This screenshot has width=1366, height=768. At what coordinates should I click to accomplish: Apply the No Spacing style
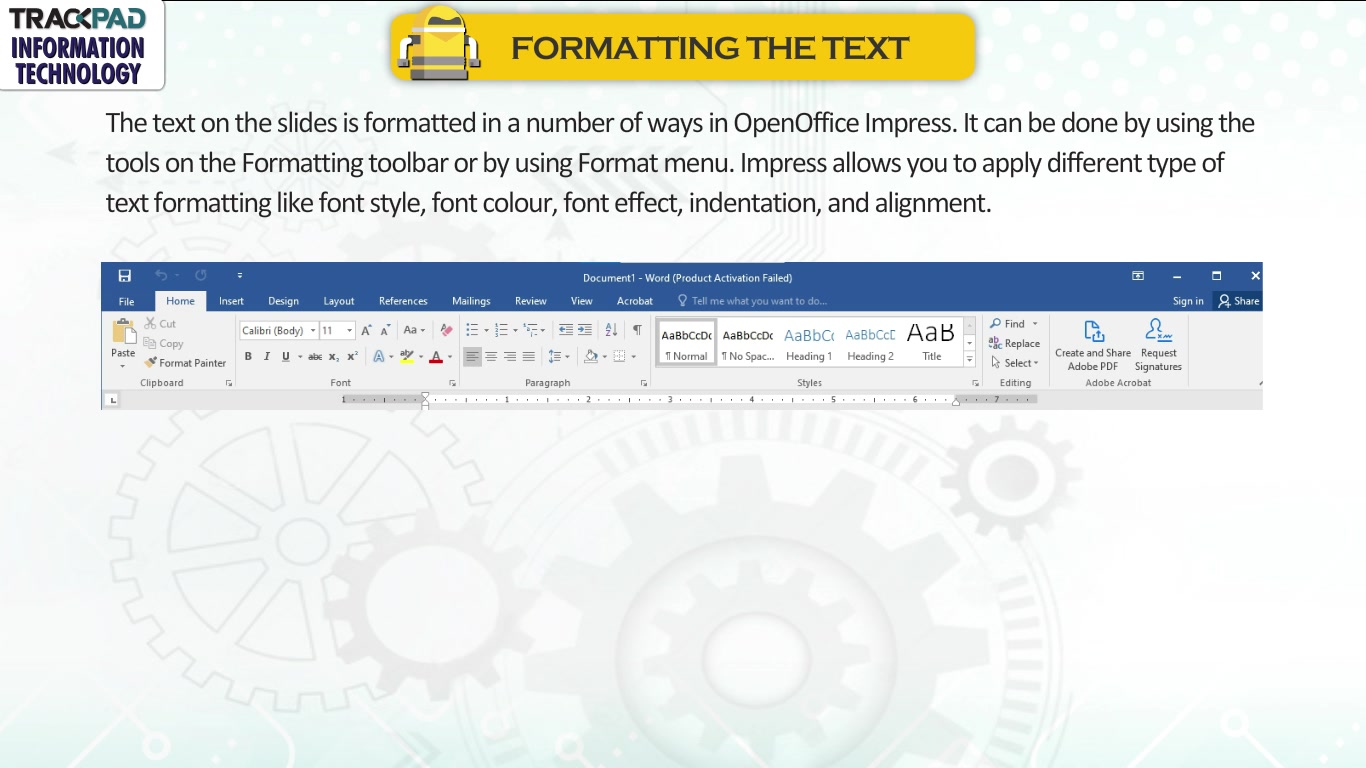coord(748,342)
